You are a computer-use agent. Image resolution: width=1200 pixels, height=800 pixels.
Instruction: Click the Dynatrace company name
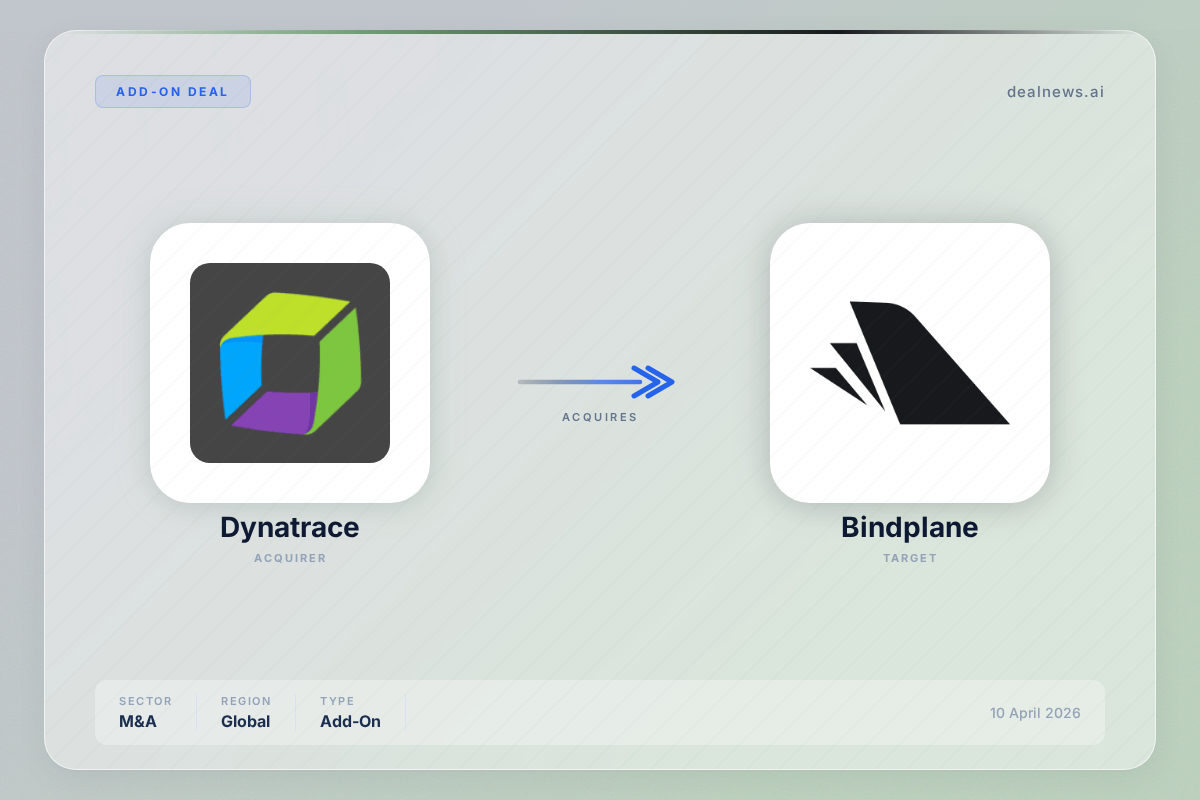(x=289, y=527)
